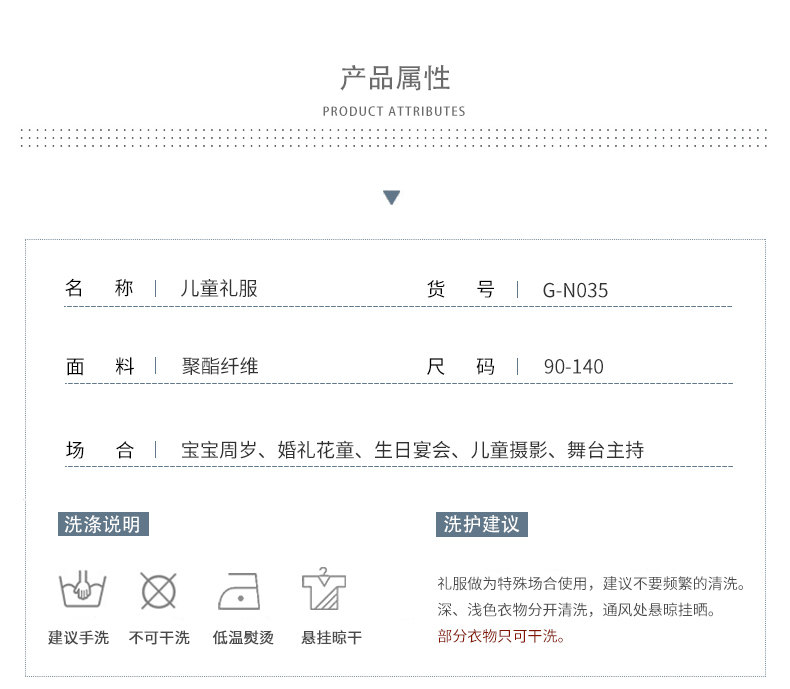
Task: Select the 洗涤说明 label badge
Action: pyautogui.click(x=103, y=524)
